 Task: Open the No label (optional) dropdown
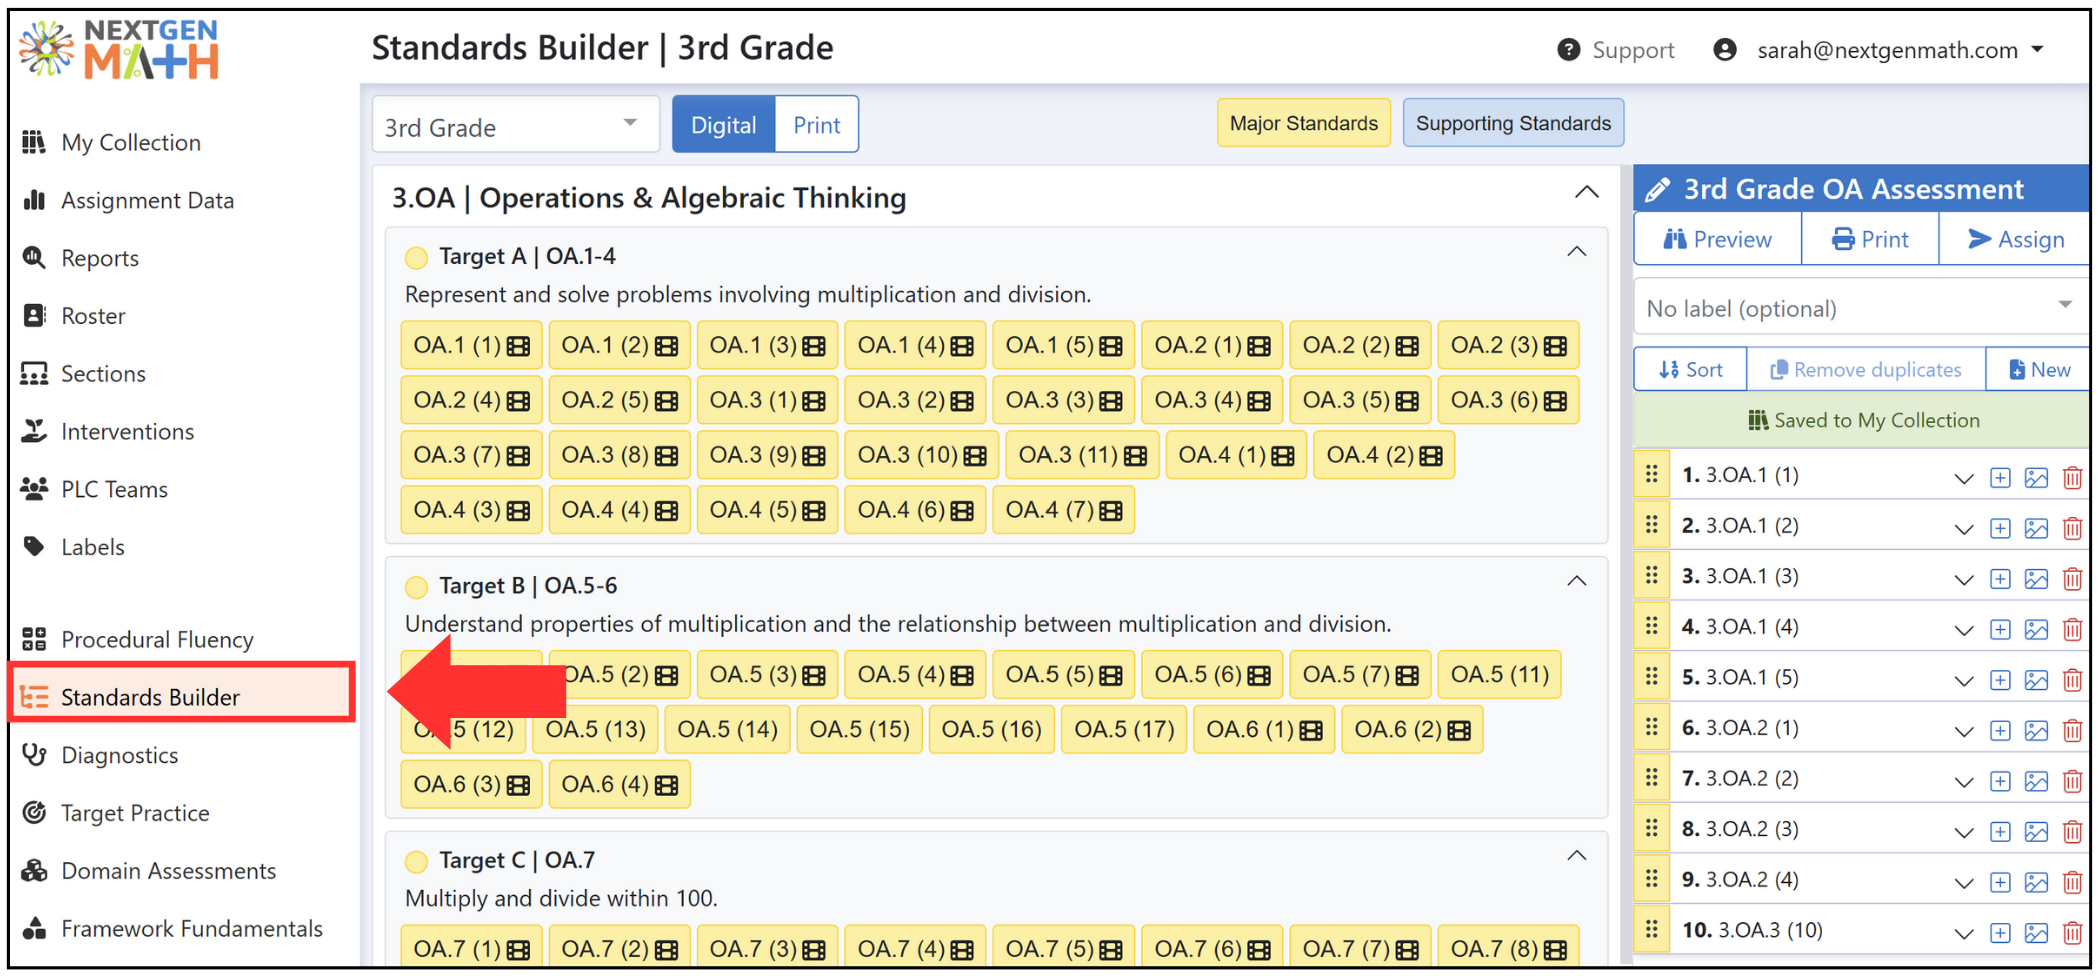coord(1861,308)
